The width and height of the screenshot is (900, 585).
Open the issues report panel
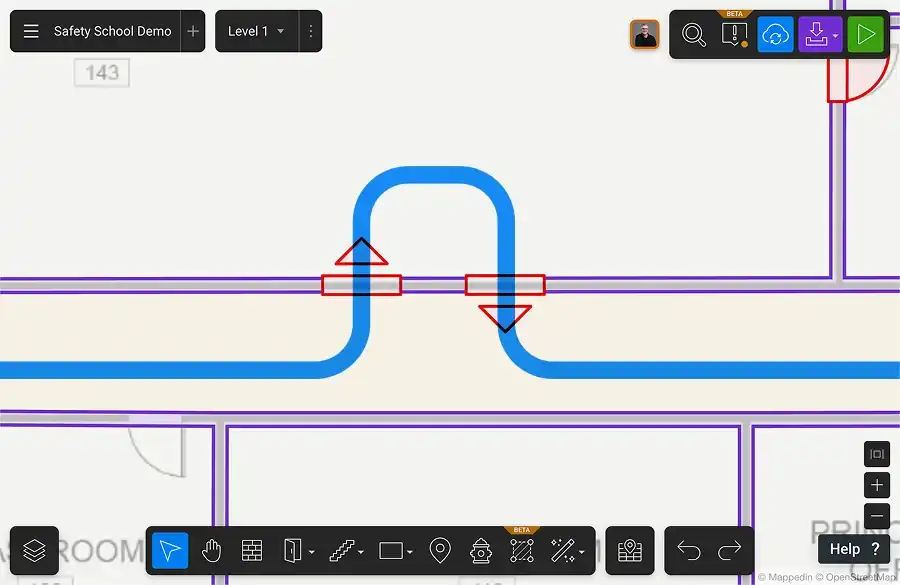[x=735, y=34]
